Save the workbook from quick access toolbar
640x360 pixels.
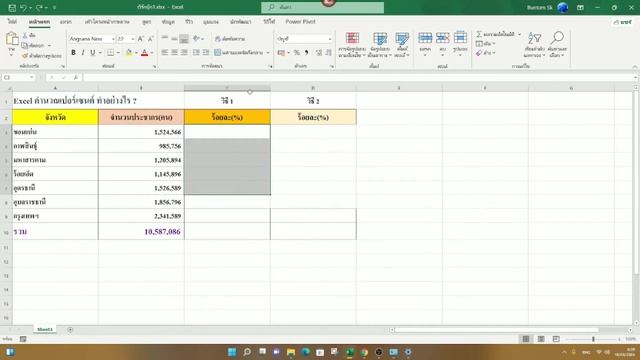pos(12,7)
